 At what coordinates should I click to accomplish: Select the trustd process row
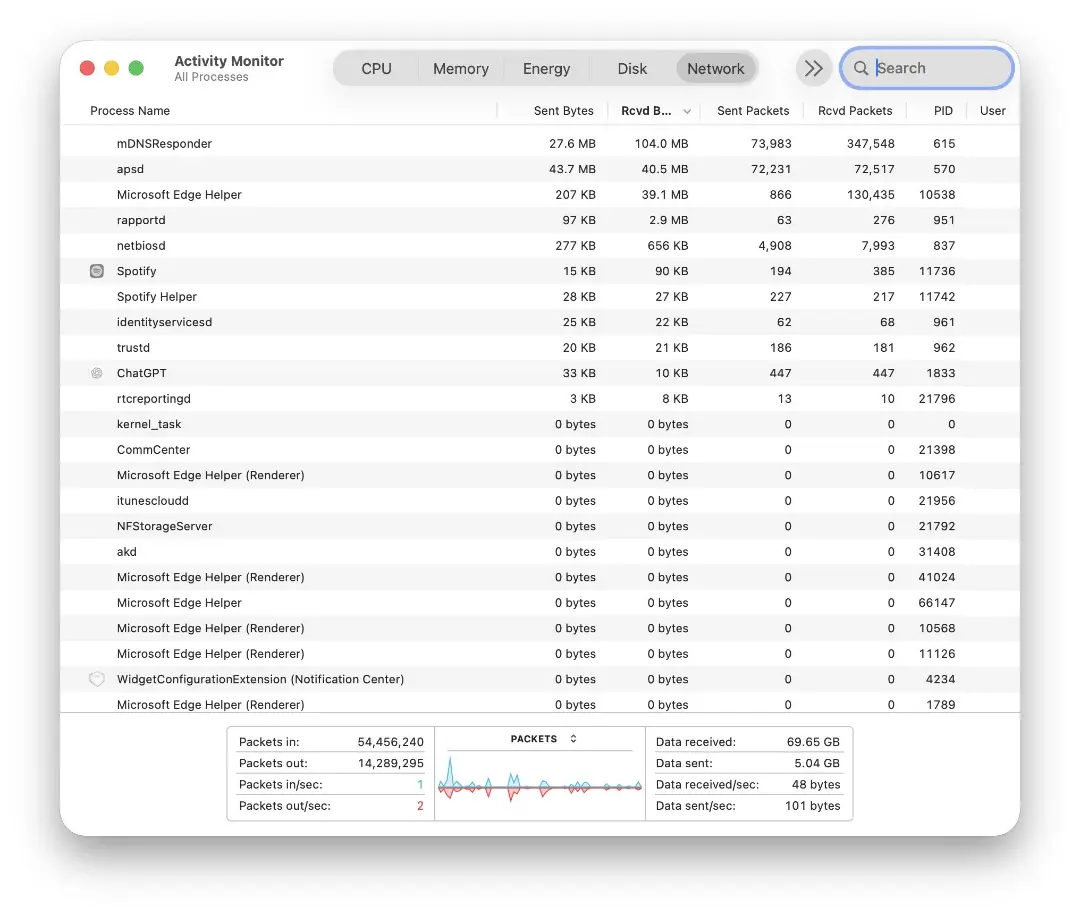click(x=540, y=347)
